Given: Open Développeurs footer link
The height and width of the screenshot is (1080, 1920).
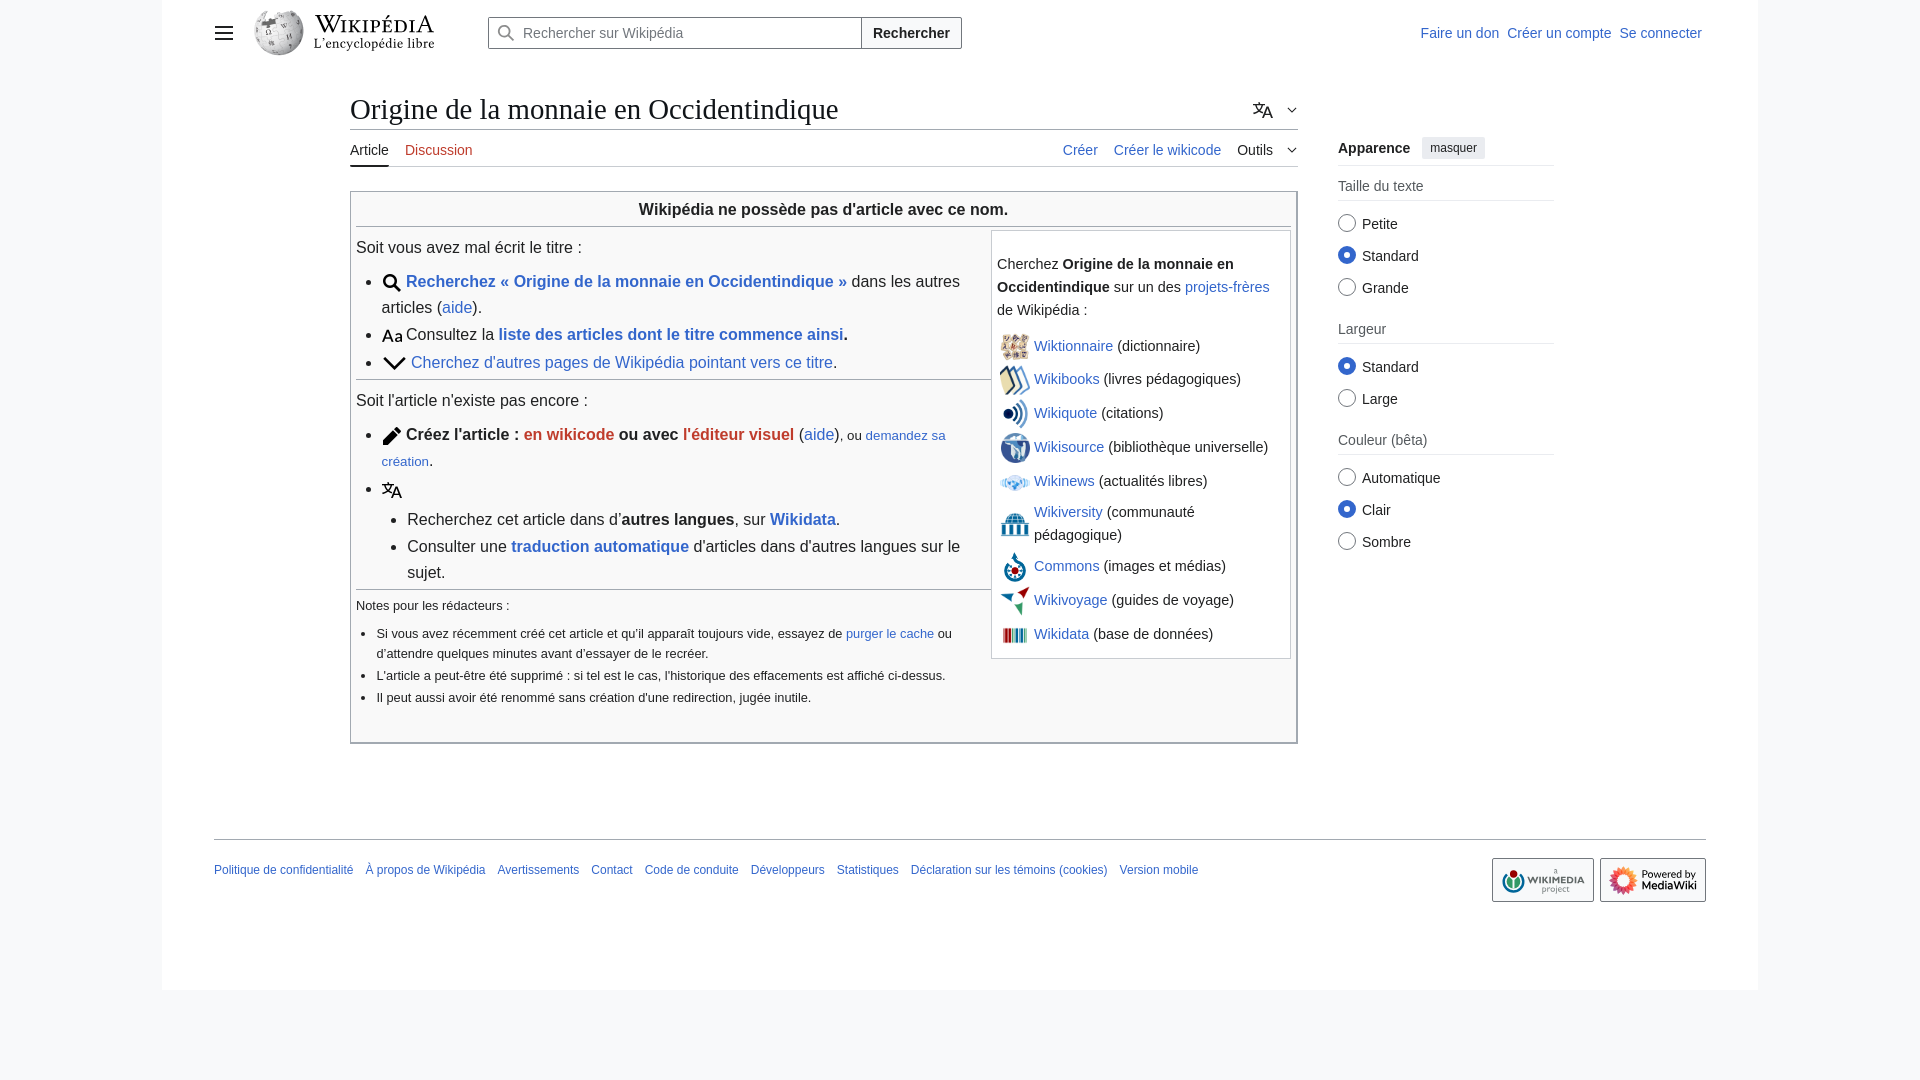Looking at the screenshot, I should point(787,870).
